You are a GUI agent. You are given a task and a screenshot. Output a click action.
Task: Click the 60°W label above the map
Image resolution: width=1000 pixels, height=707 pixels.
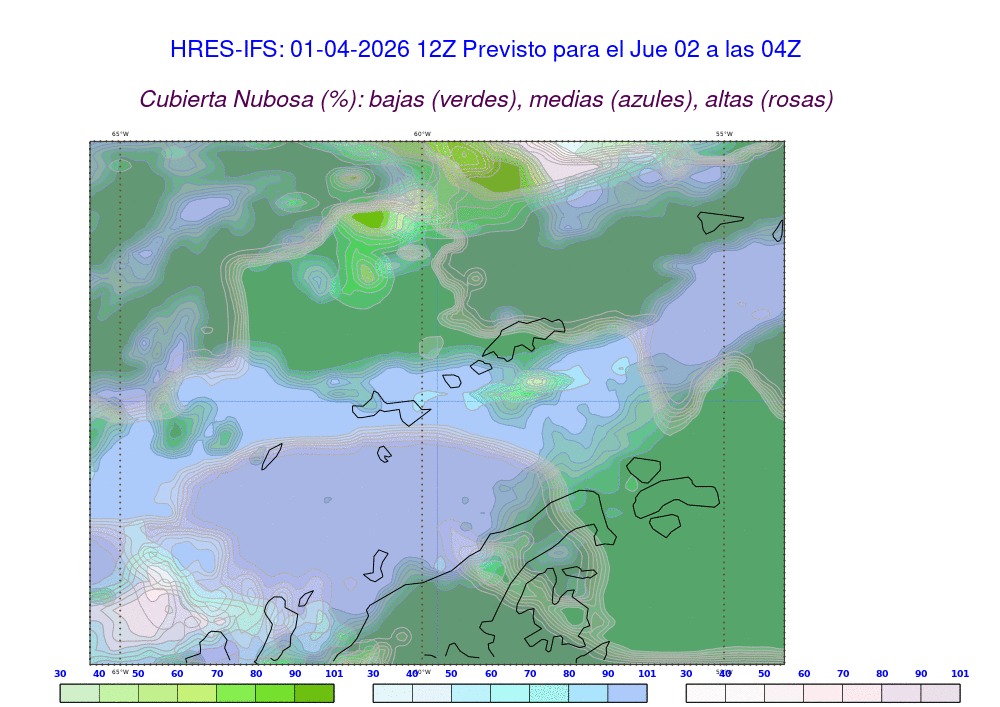pyautogui.click(x=422, y=134)
